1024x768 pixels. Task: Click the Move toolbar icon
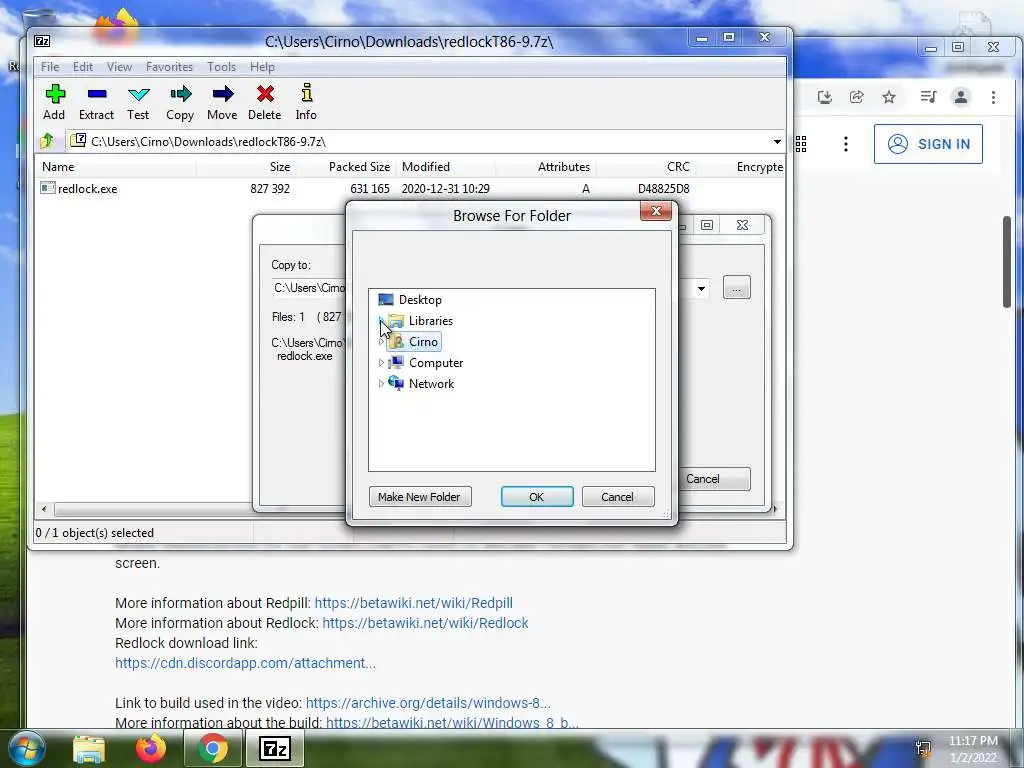click(x=222, y=94)
